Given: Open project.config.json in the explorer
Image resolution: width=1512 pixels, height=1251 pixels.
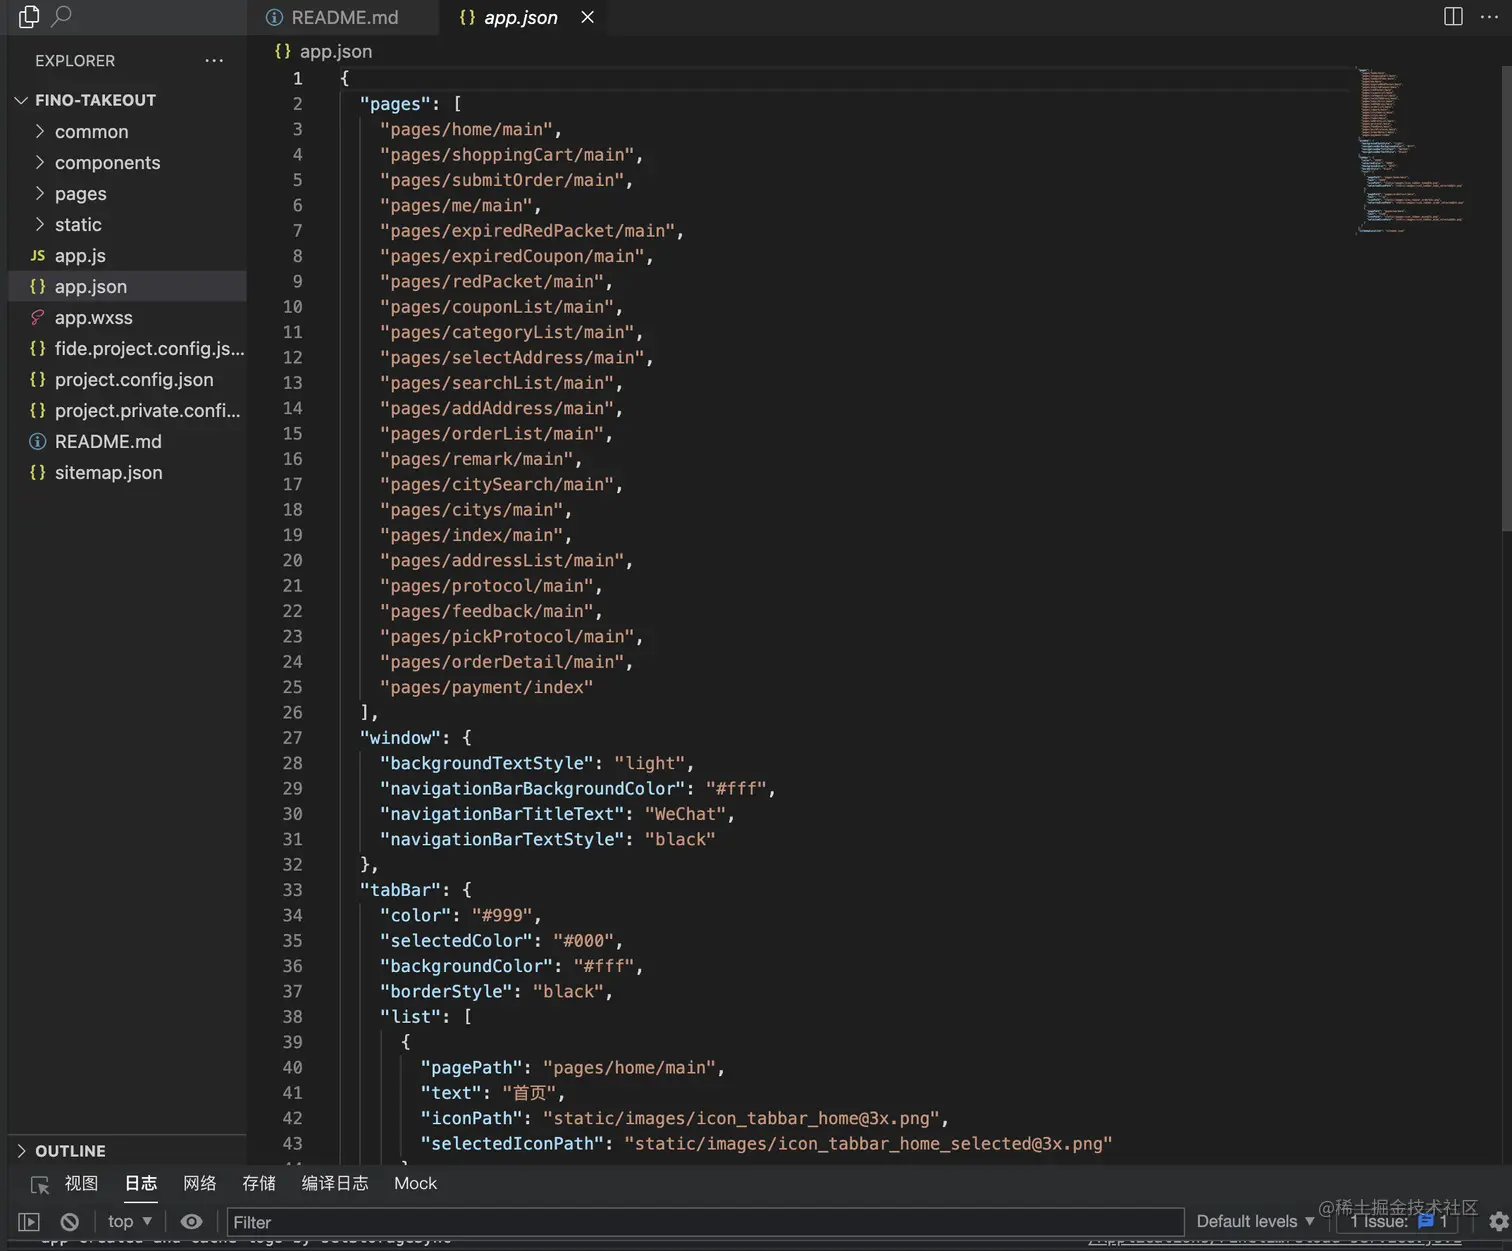Looking at the screenshot, I should (127, 380).
